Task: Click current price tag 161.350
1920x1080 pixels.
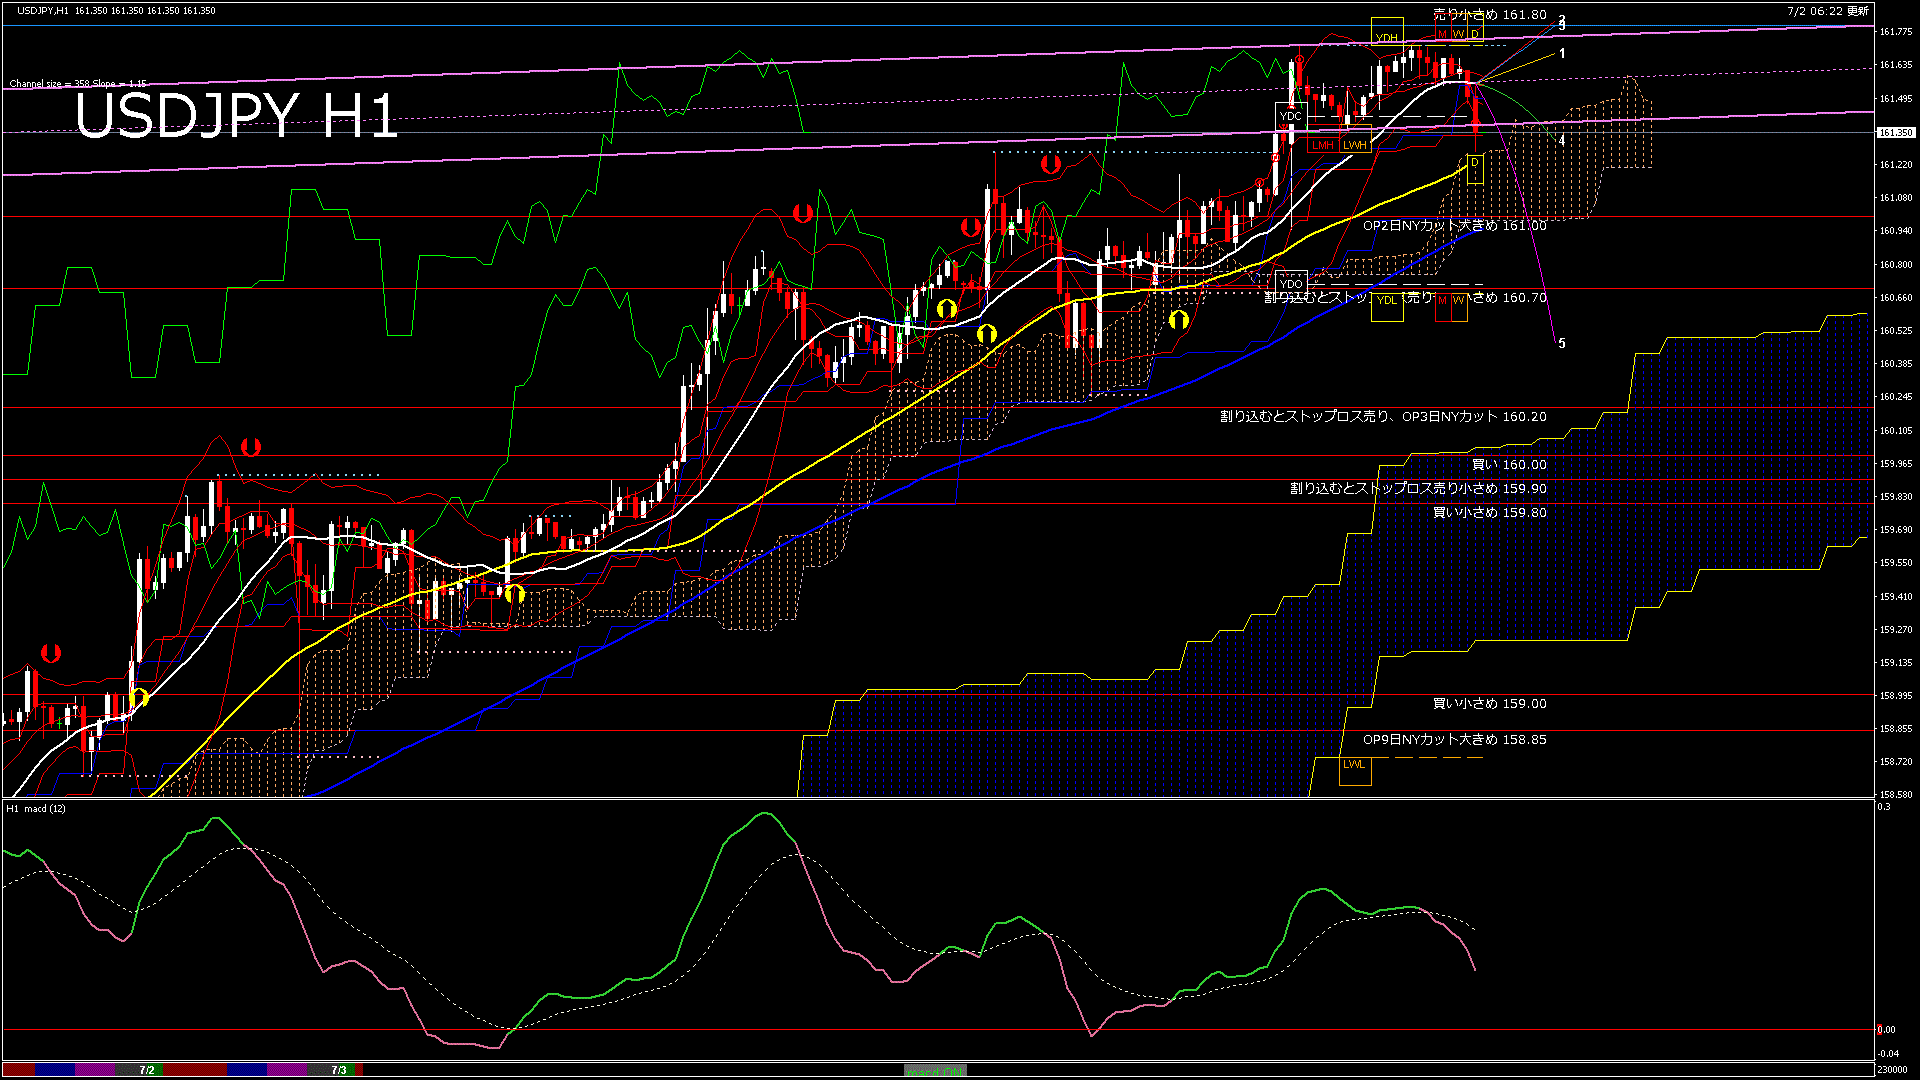Action: tap(1895, 132)
